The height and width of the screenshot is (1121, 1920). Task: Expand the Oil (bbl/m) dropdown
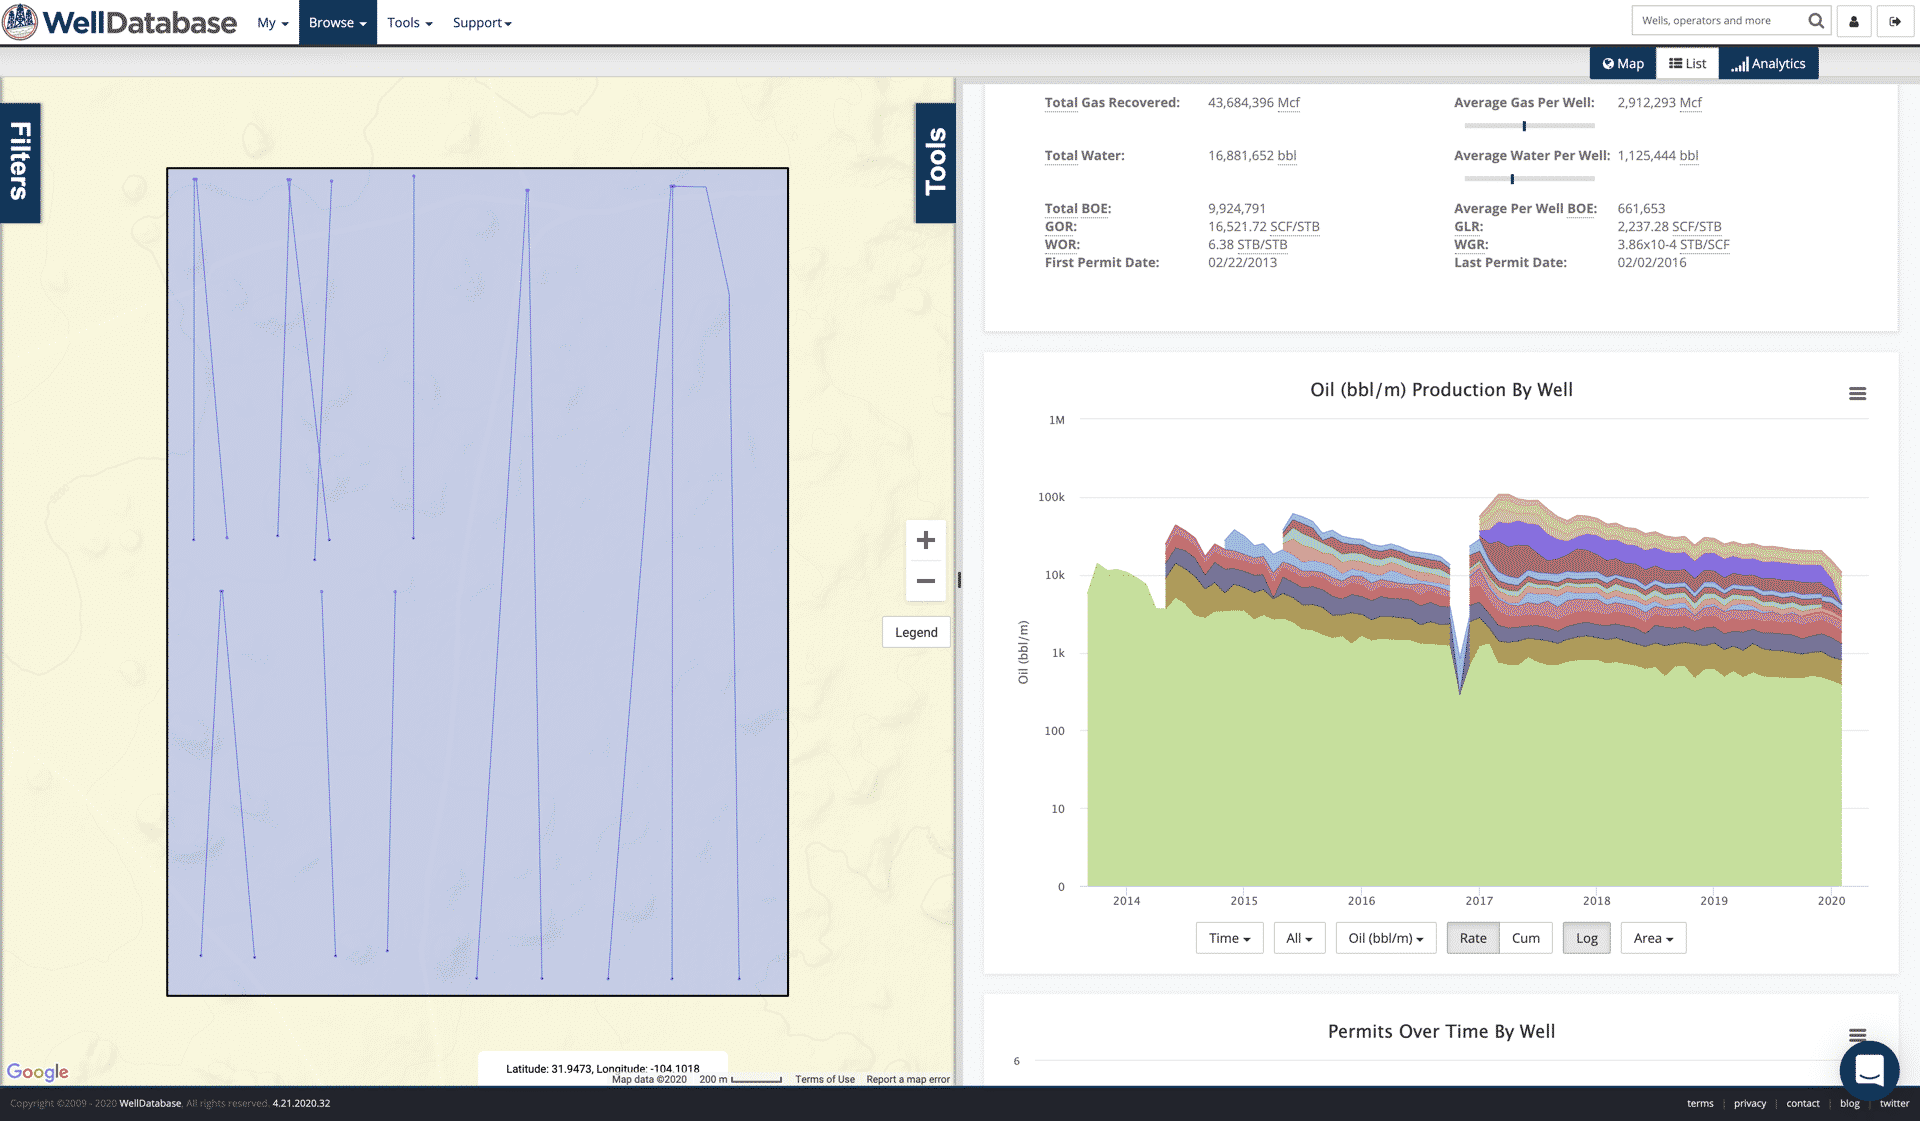[1385, 938]
